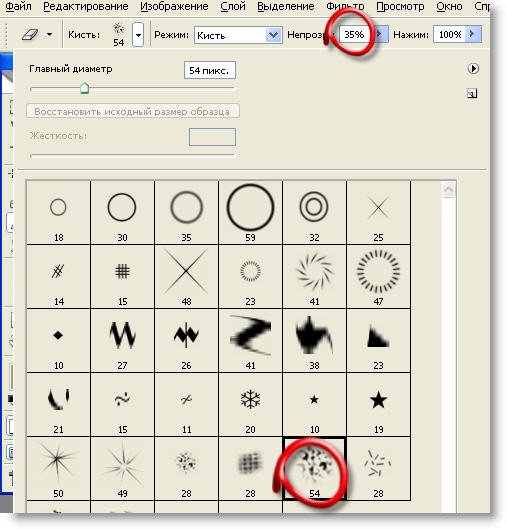Viewport: 506px width, 529px height.
Task: Open the Выделение menu
Action: coord(286,6)
